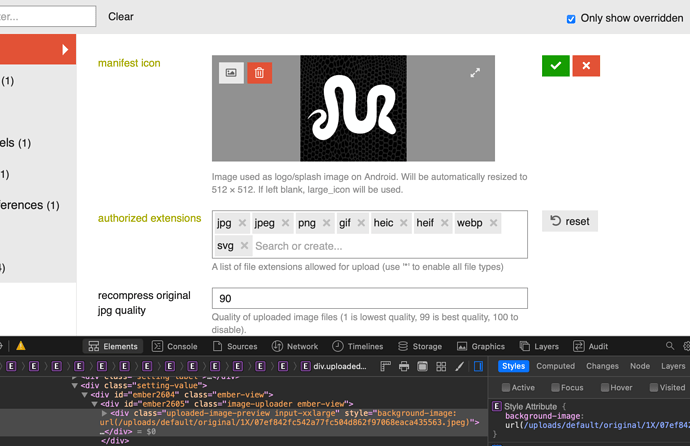Reset authorized extensions setting
The image size is (690, 446).
(x=570, y=221)
